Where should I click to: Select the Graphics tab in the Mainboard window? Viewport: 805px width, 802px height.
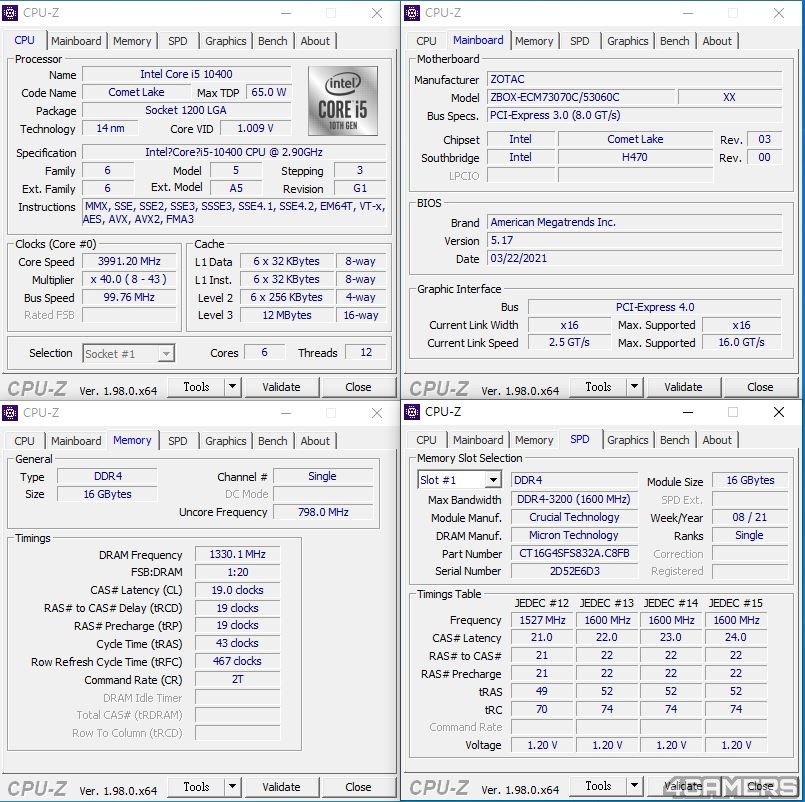pos(628,41)
